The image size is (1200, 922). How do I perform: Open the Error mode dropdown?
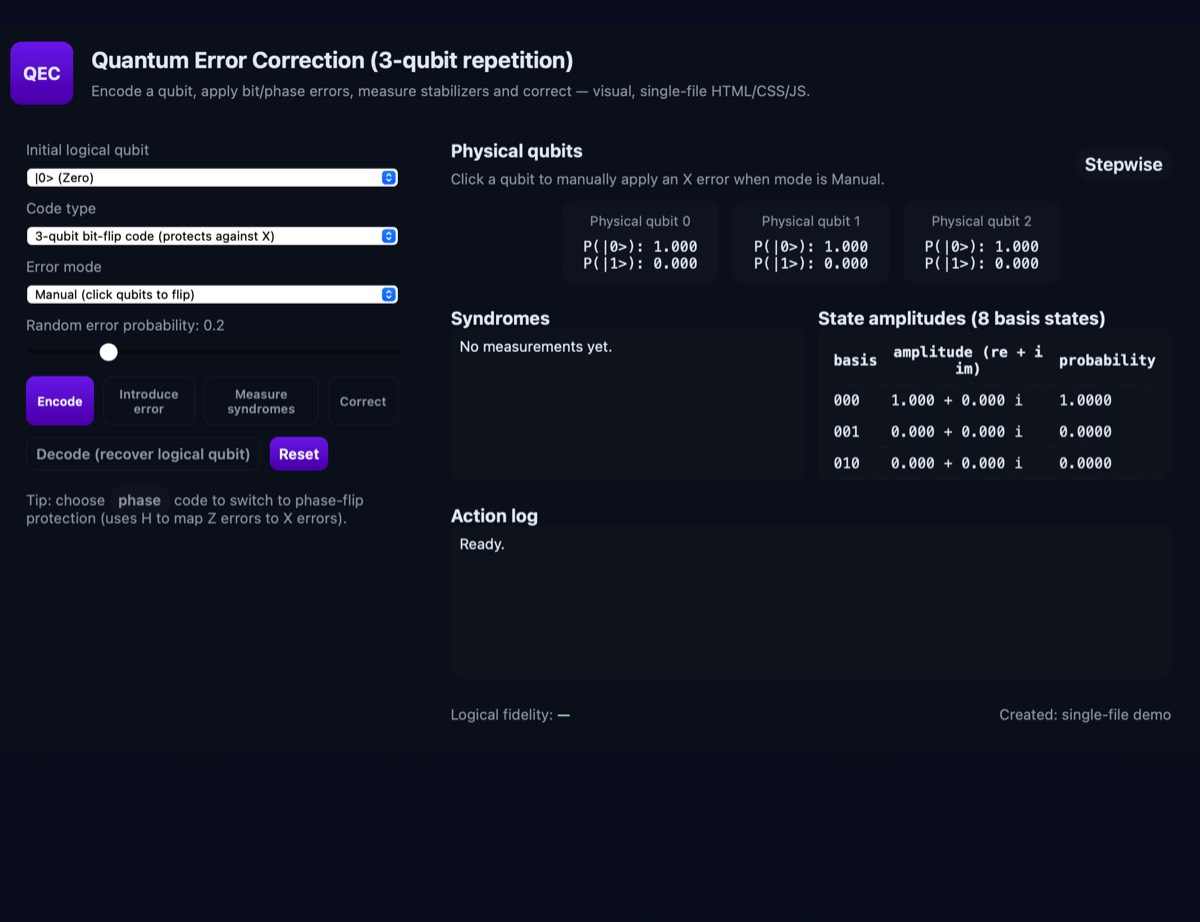212,294
